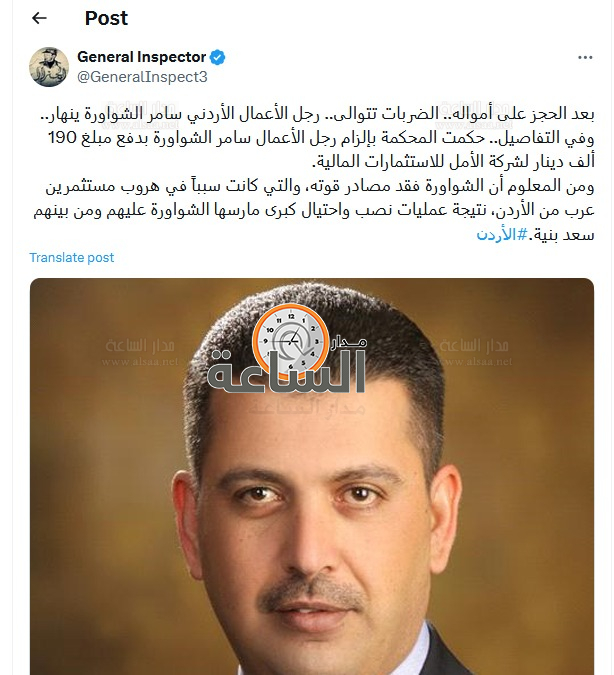The height and width of the screenshot is (675, 614).
Task: Open the @GeneralInspect3 handle link
Action: (x=142, y=77)
